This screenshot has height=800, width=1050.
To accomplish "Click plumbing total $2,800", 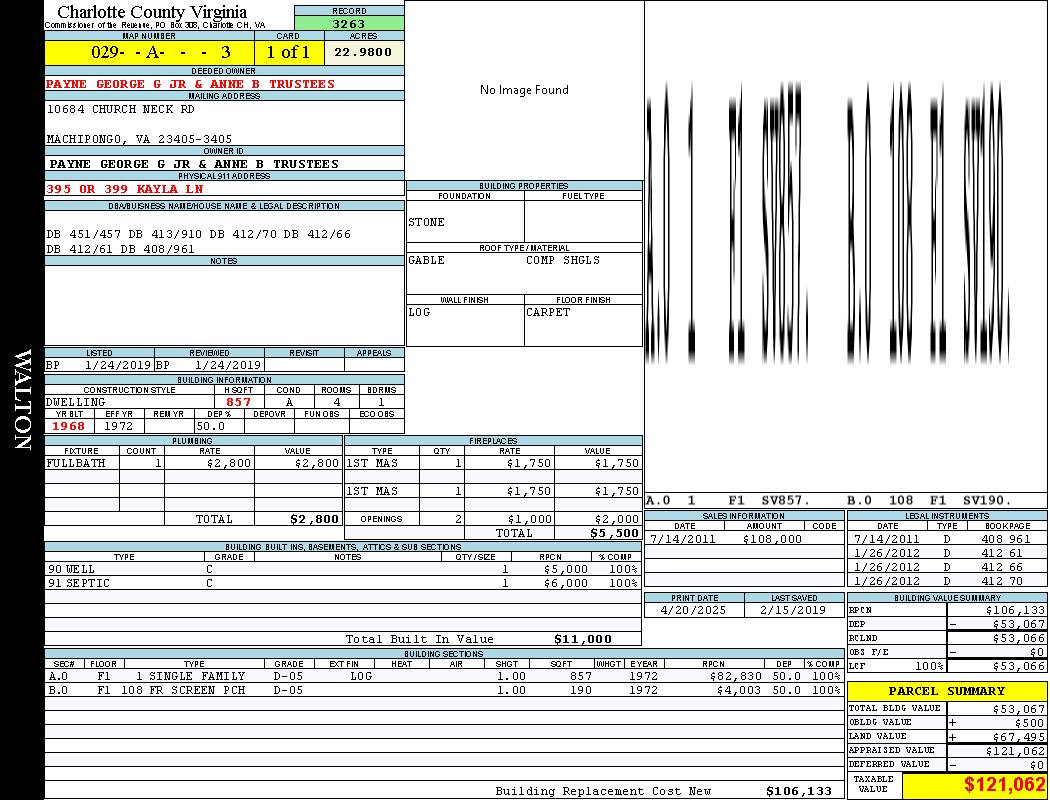I will click(315, 519).
